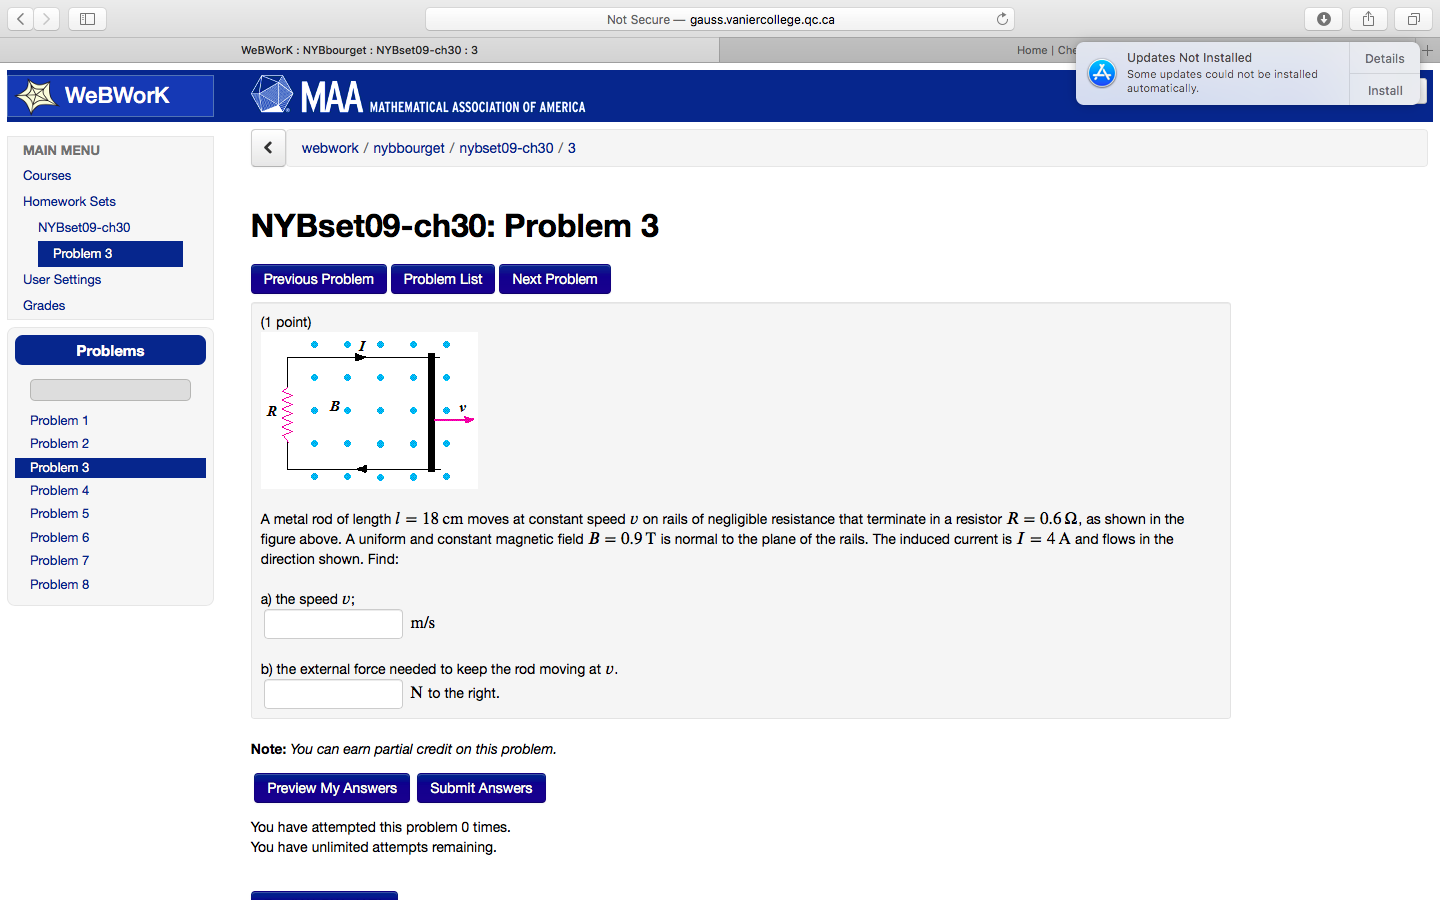Click the speed answer input field
The image size is (1440, 900).
(333, 623)
